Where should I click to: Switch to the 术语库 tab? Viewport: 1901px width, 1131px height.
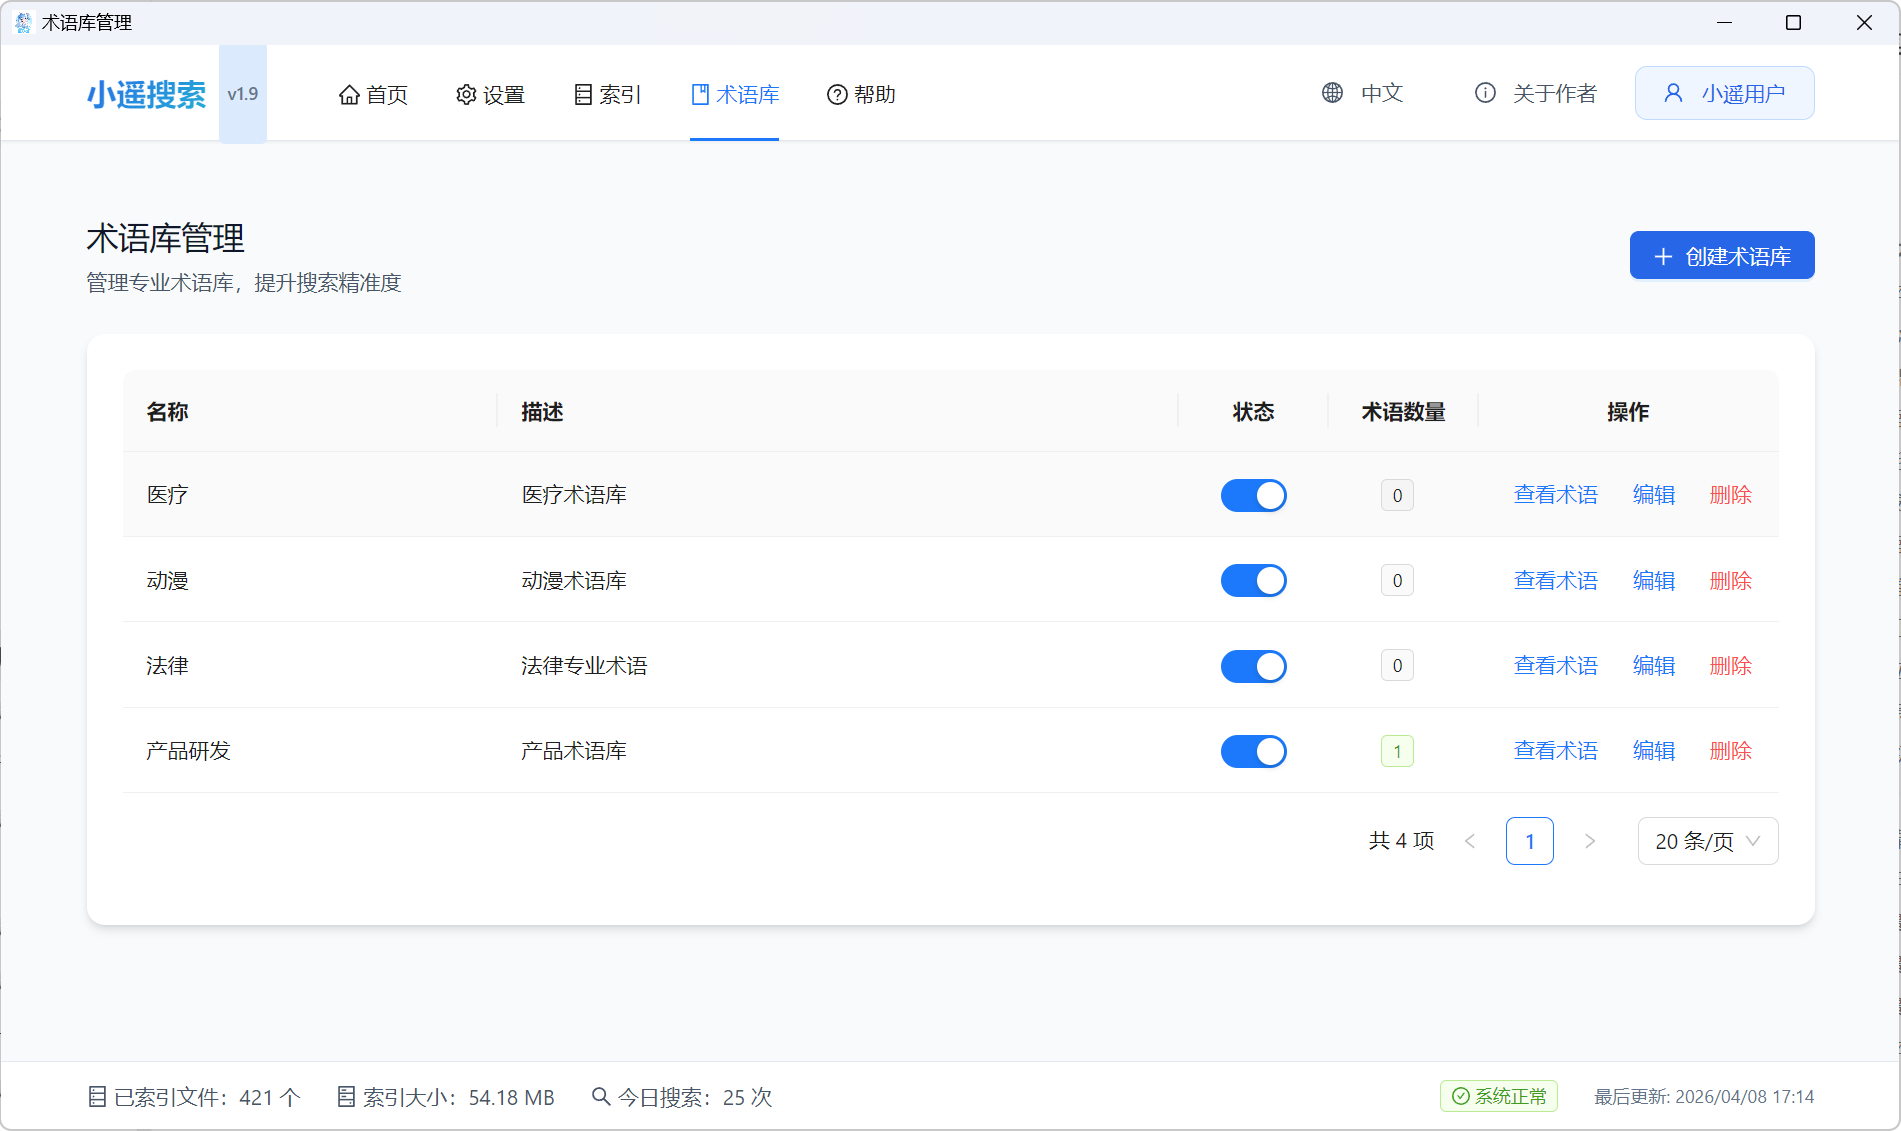(x=735, y=95)
